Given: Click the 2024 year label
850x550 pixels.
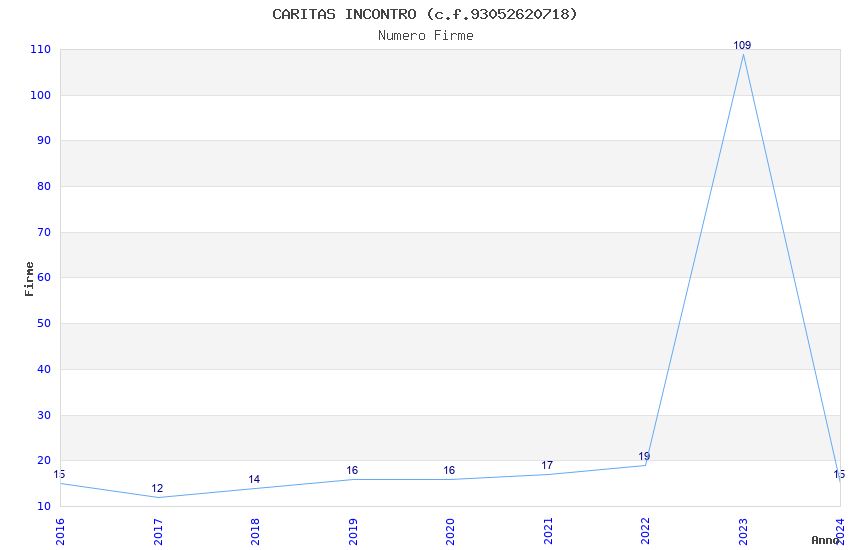Looking at the screenshot, I should point(840,532).
